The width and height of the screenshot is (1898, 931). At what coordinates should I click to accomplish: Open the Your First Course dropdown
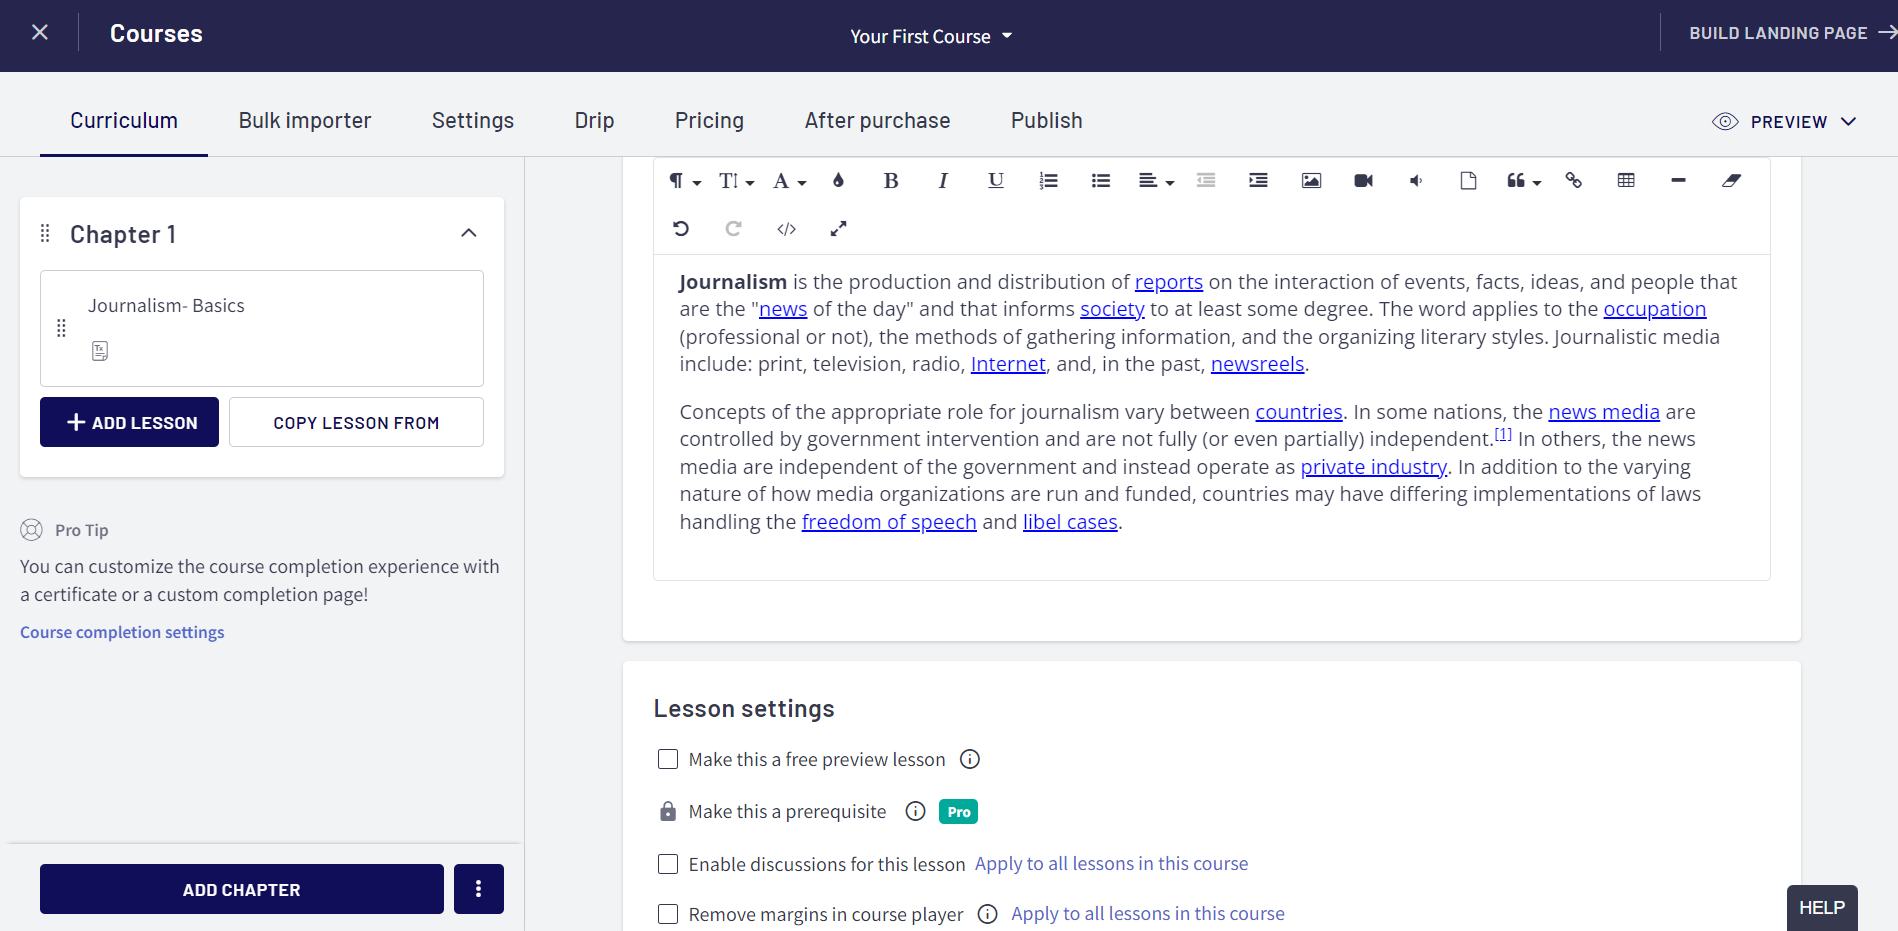[x=931, y=36]
